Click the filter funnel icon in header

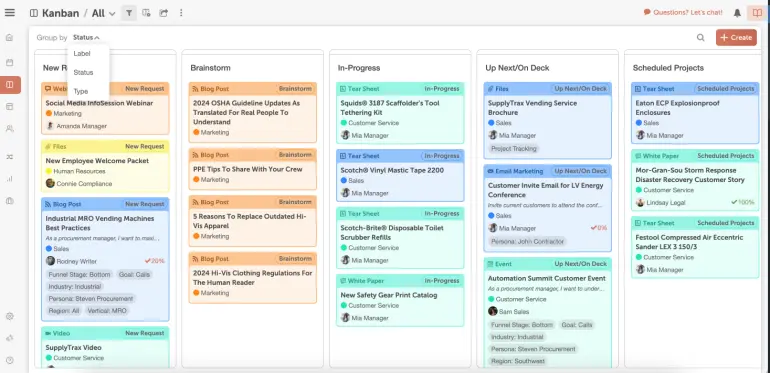[x=129, y=13]
